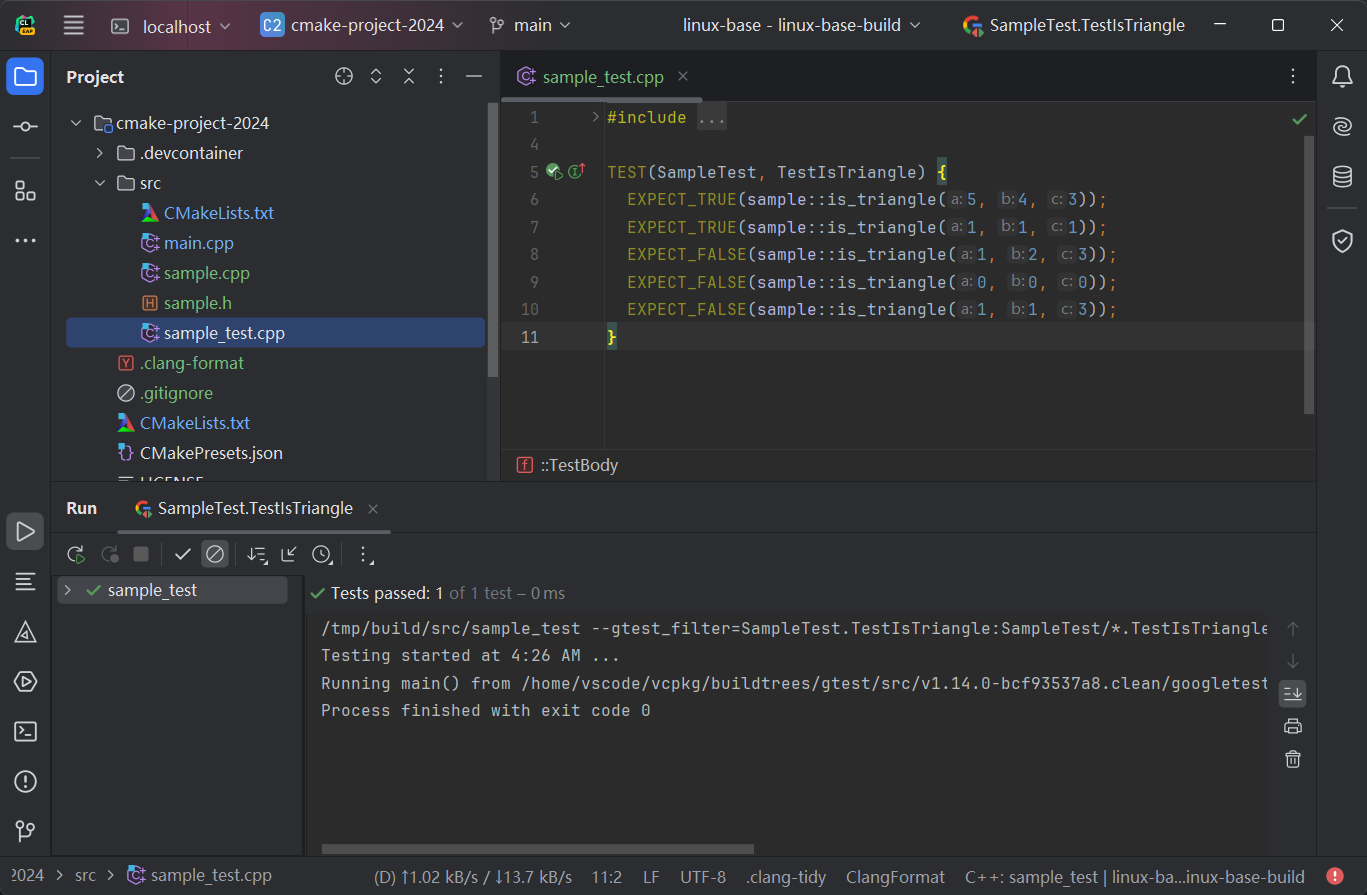The width and height of the screenshot is (1367, 895).
Task: Close SampleTest.TestIsTriangle run tab
Action: coord(373,509)
